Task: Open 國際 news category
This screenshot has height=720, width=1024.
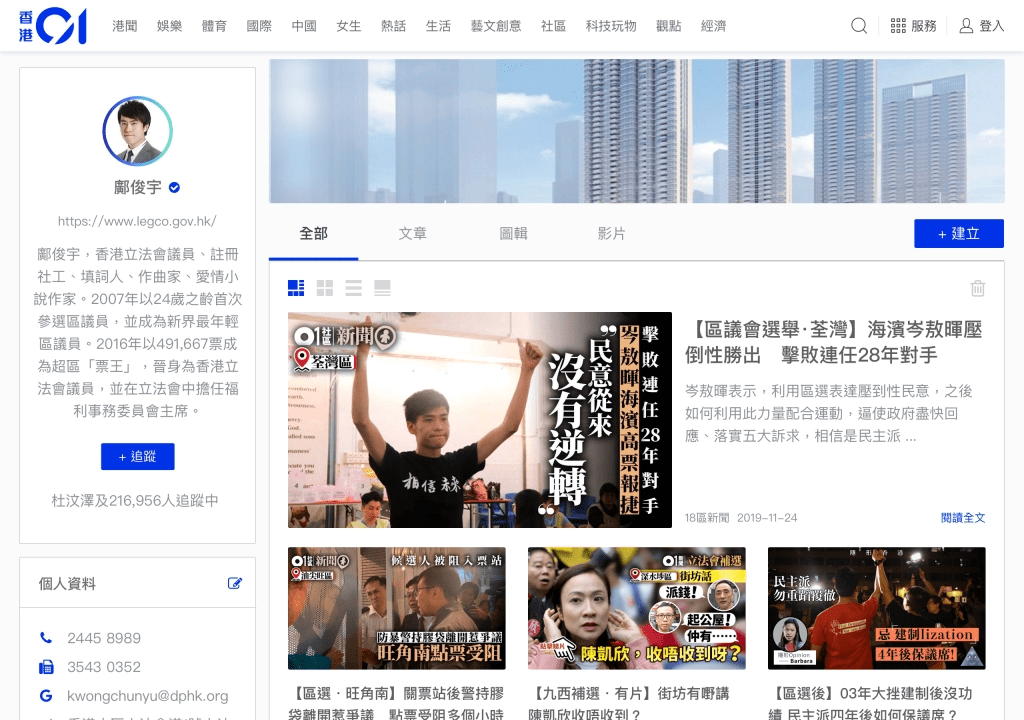Action: 259,26
